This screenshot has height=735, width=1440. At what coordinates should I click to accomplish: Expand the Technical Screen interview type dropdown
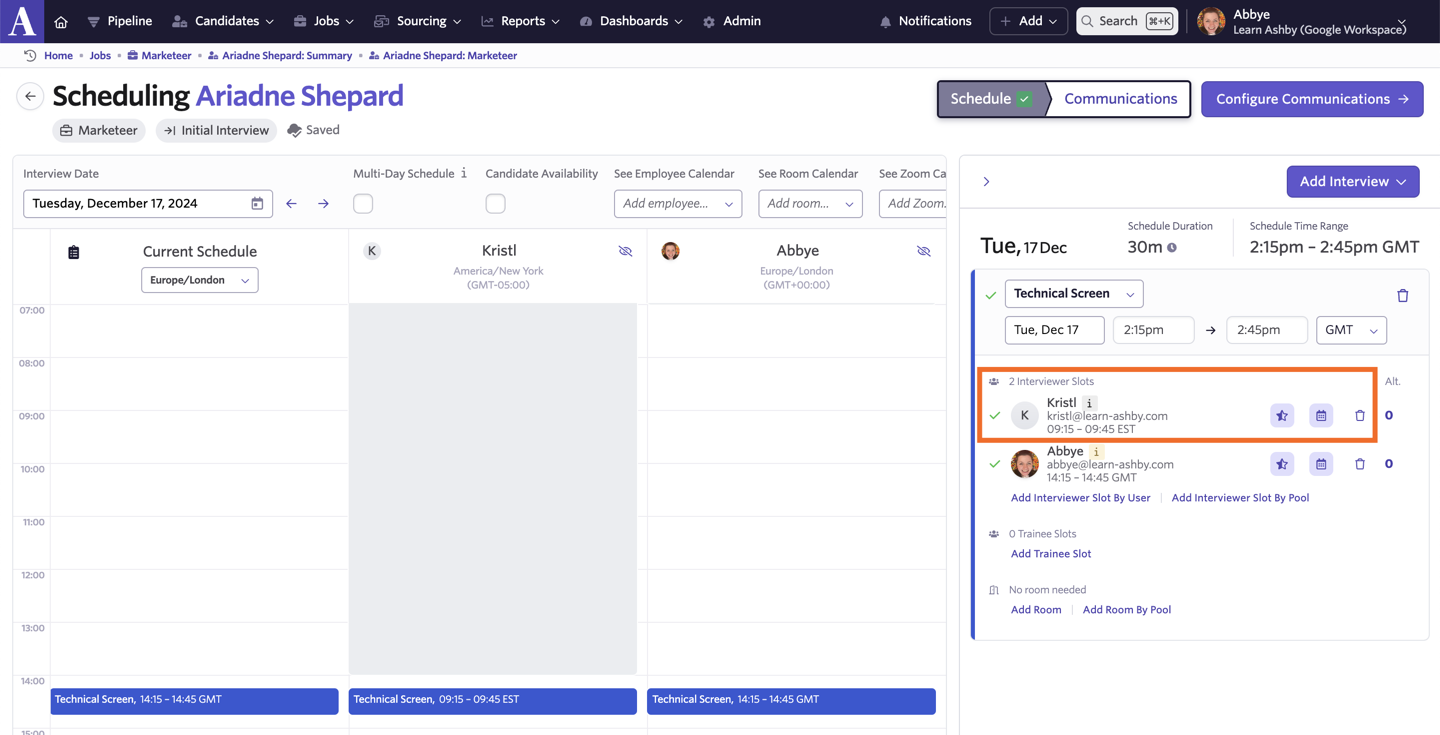click(x=1073, y=294)
